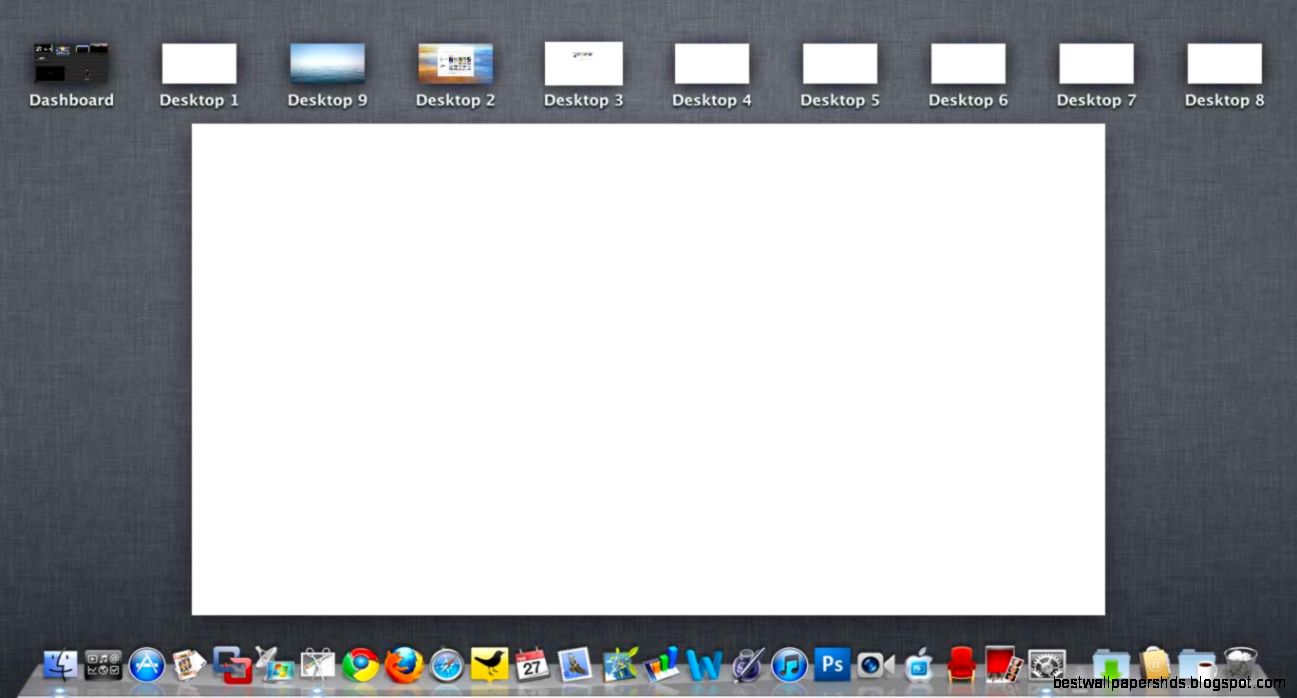
Task: Open Safari browser icon
Action: [446, 664]
